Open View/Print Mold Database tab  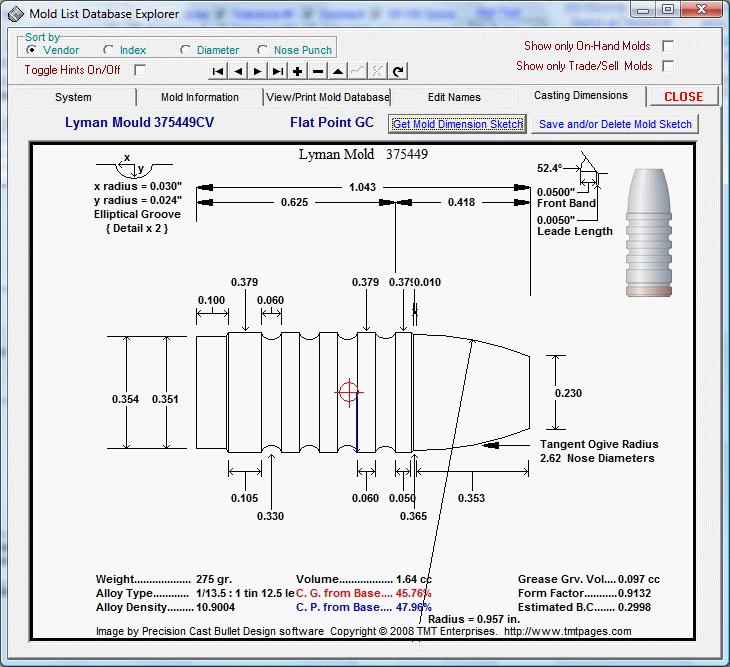(x=327, y=97)
